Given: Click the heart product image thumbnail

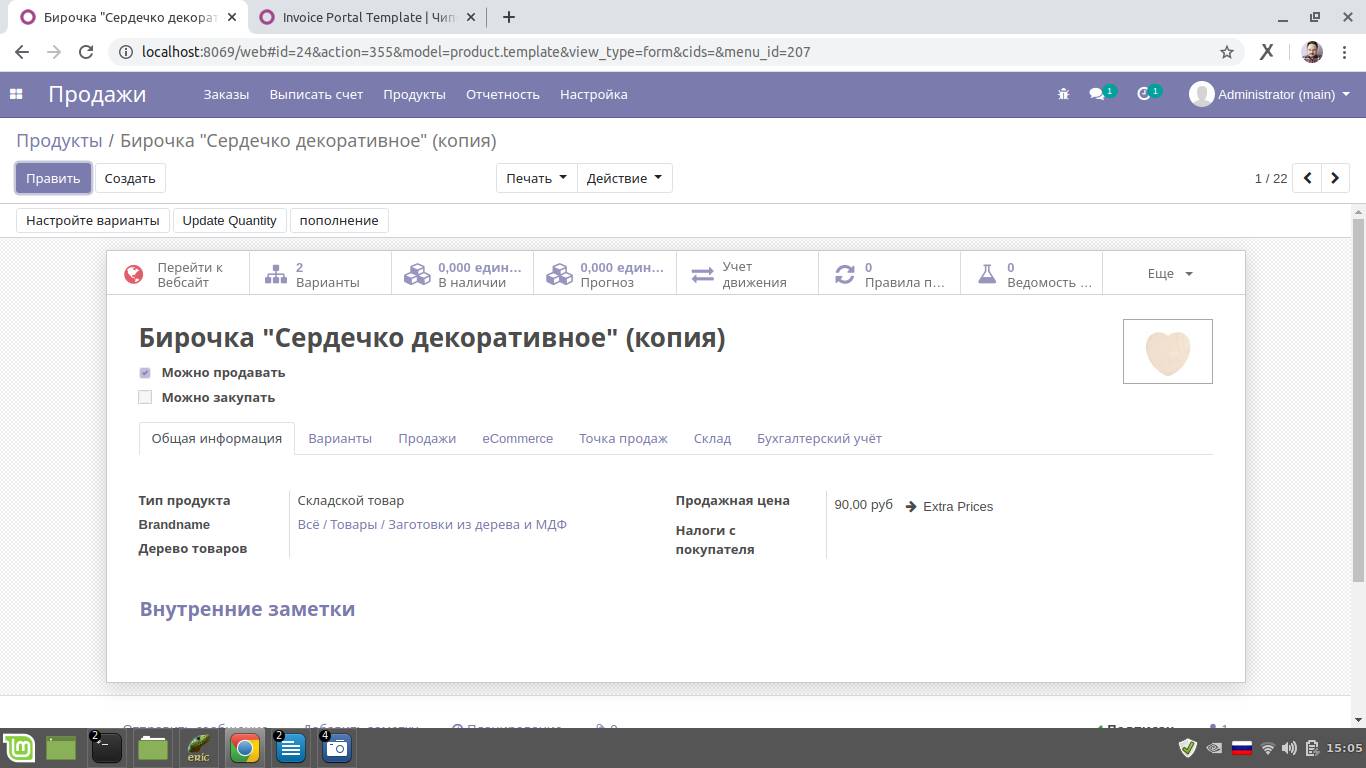Looking at the screenshot, I should pyautogui.click(x=1167, y=352).
